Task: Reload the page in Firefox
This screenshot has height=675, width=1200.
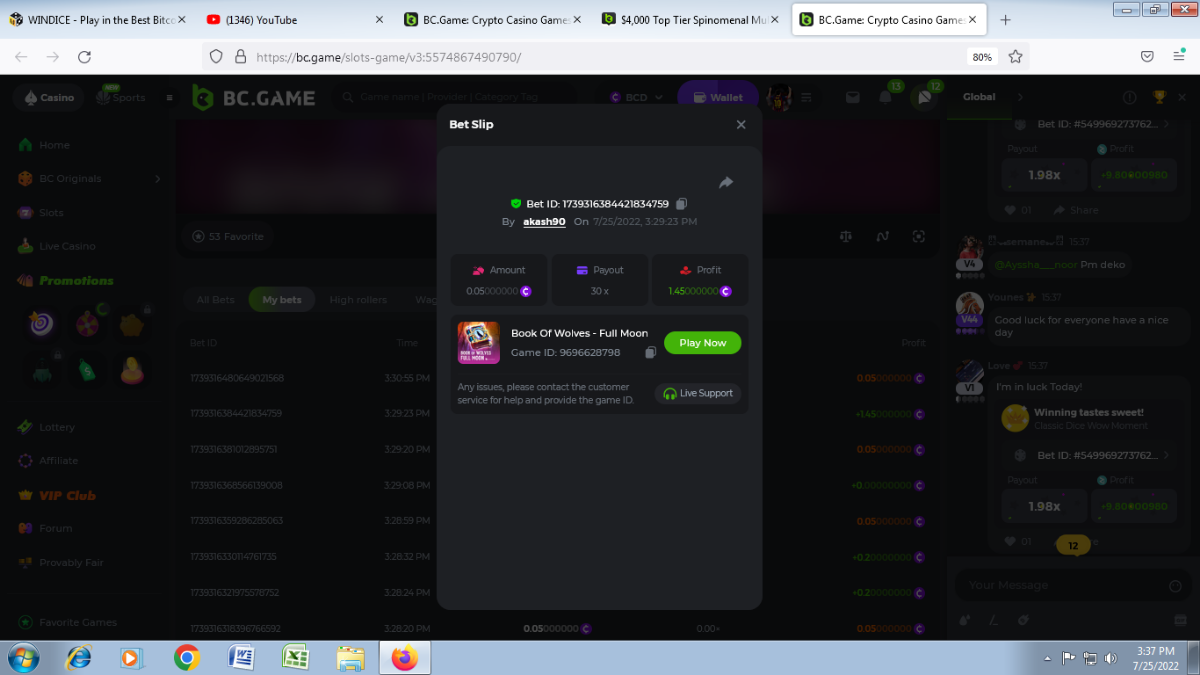Action: click(x=84, y=57)
